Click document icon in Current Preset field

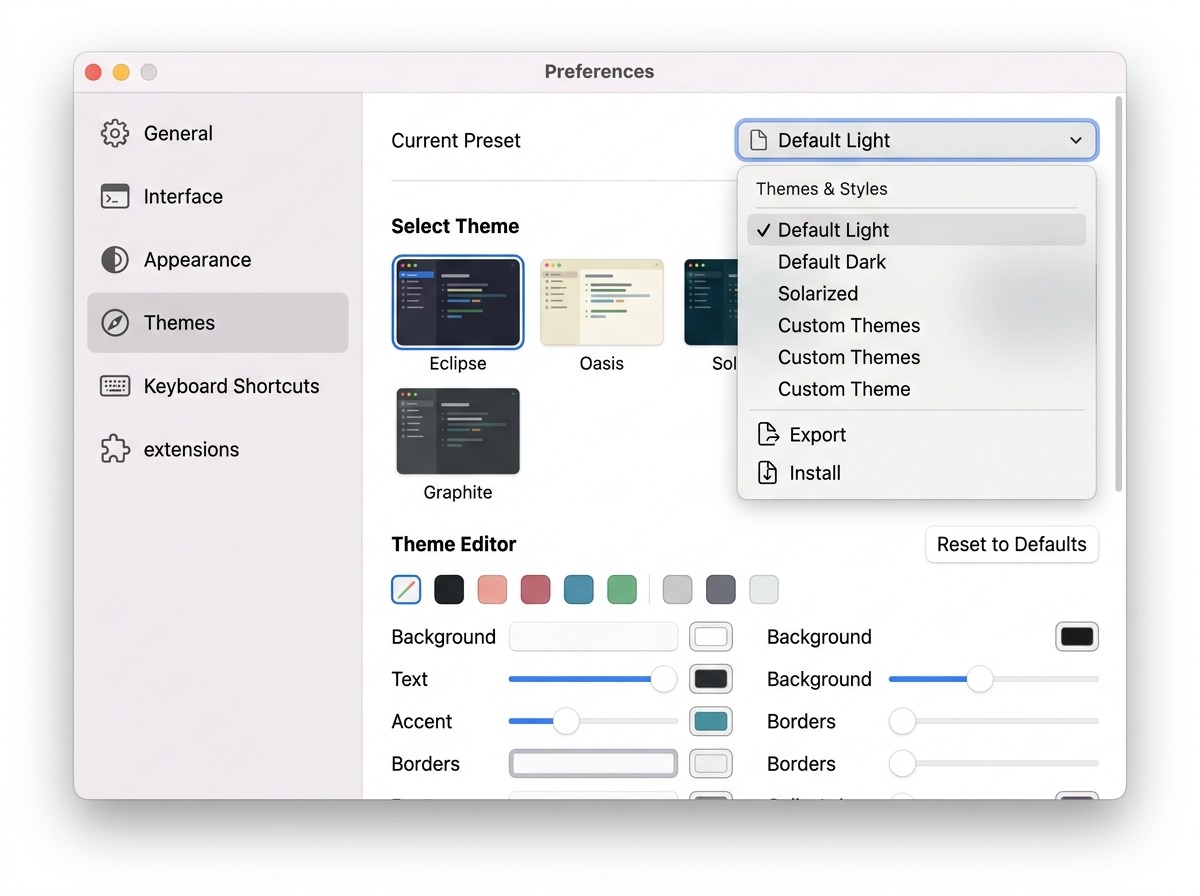pyautogui.click(x=759, y=140)
